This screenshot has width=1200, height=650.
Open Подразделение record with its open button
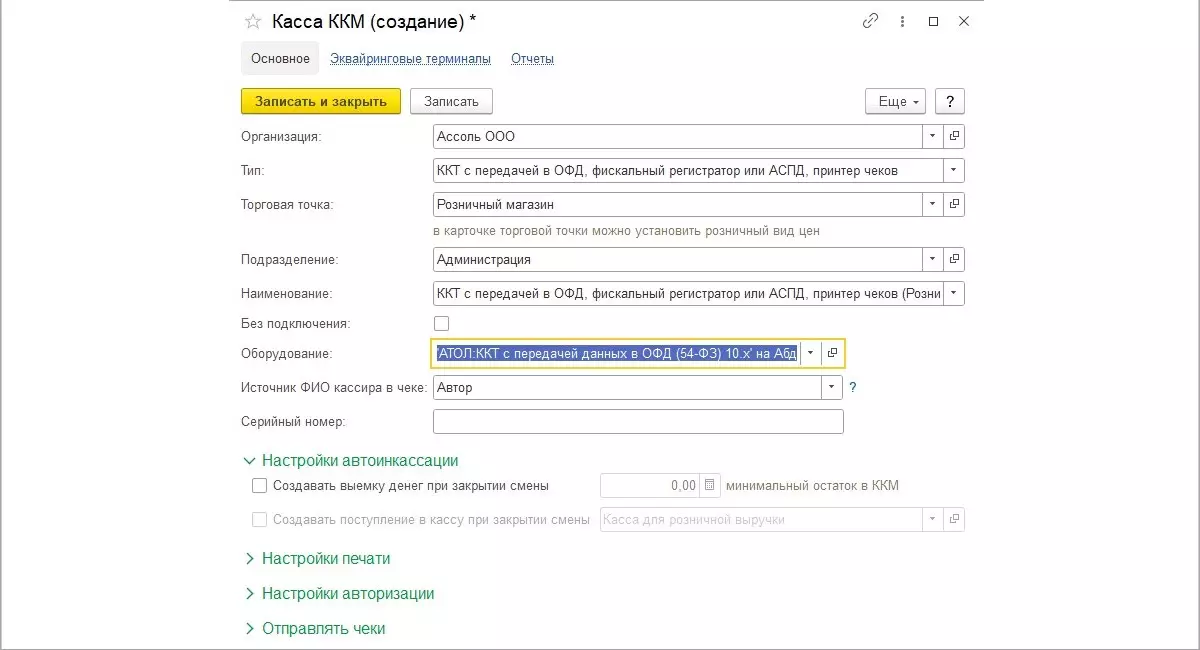pos(954,259)
